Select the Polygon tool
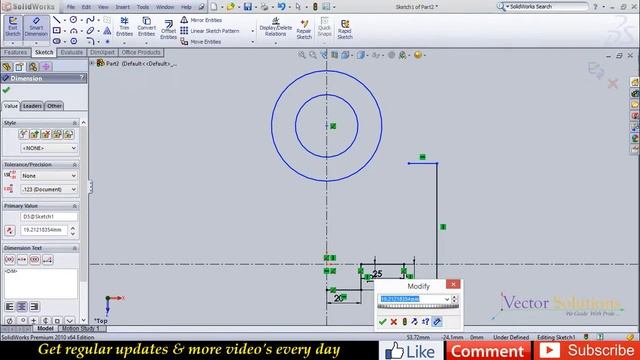The width and height of the screenshot is (640, 360). click(73, 41)
